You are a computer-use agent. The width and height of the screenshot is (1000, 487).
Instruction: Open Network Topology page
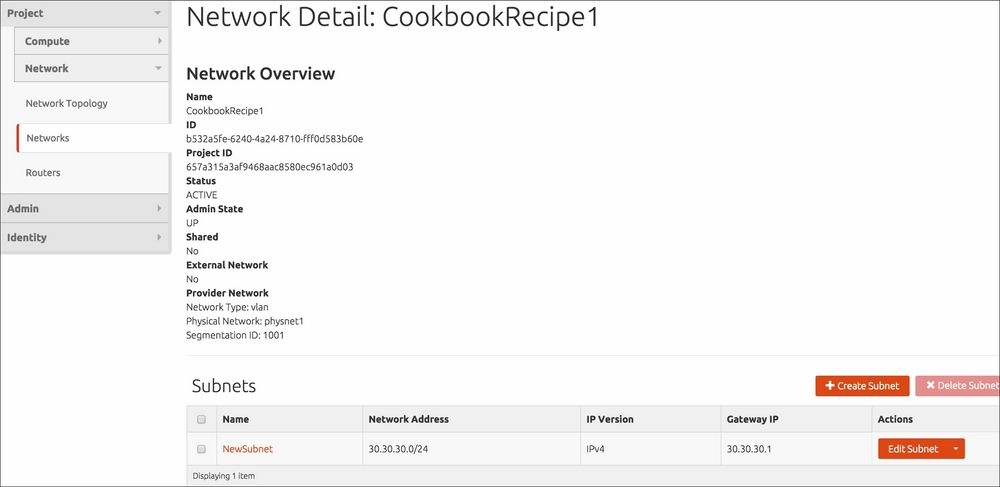point(66,103)
